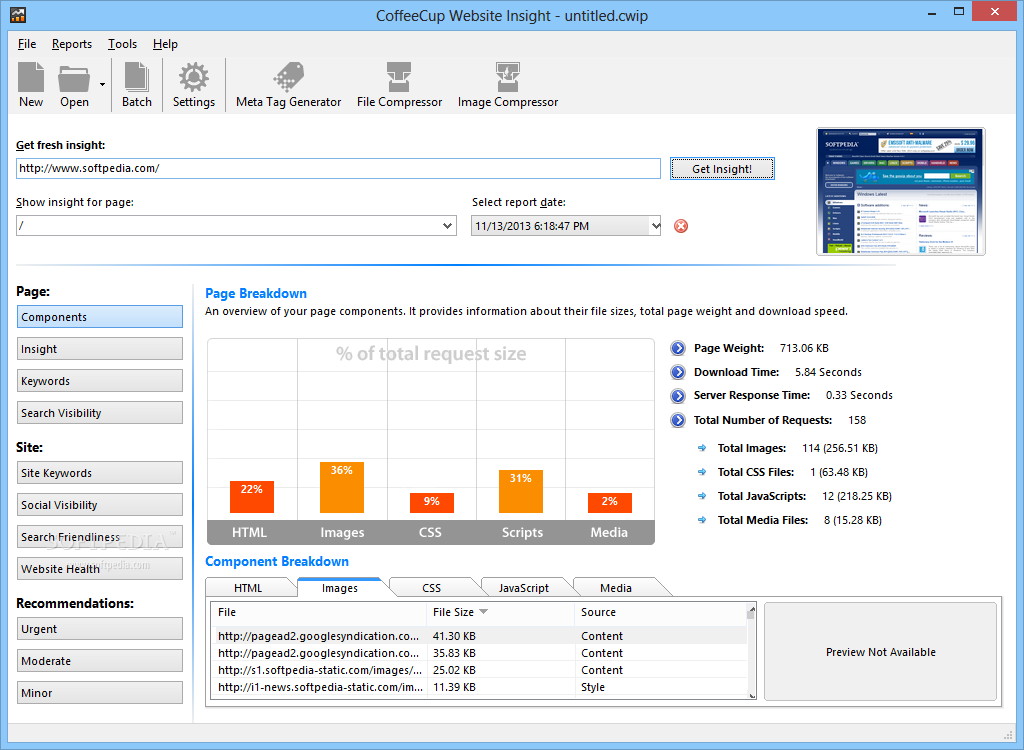Image resolution: width=1024 pixels, height=750 pixels.
Task: Click the arrow icon beside Total Media Files
Action: tap(702, 520)
